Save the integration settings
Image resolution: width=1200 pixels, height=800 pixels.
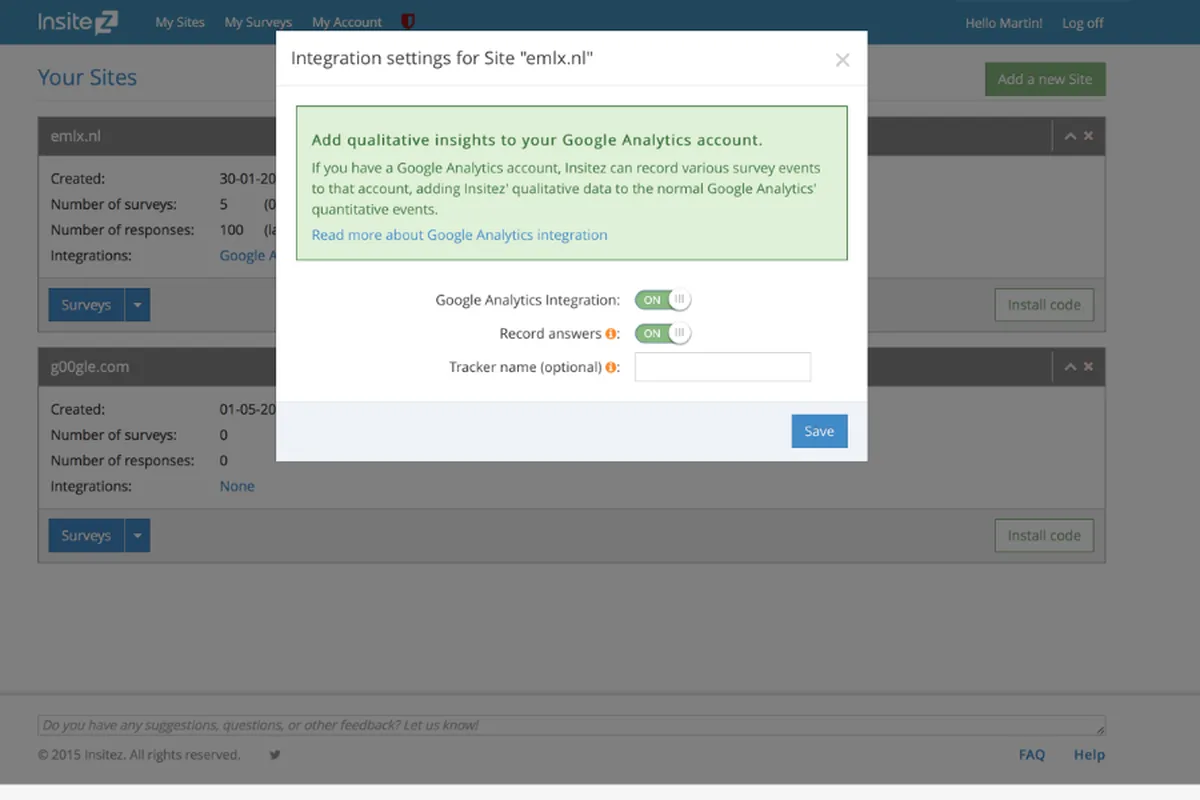(x=819, y=431)
